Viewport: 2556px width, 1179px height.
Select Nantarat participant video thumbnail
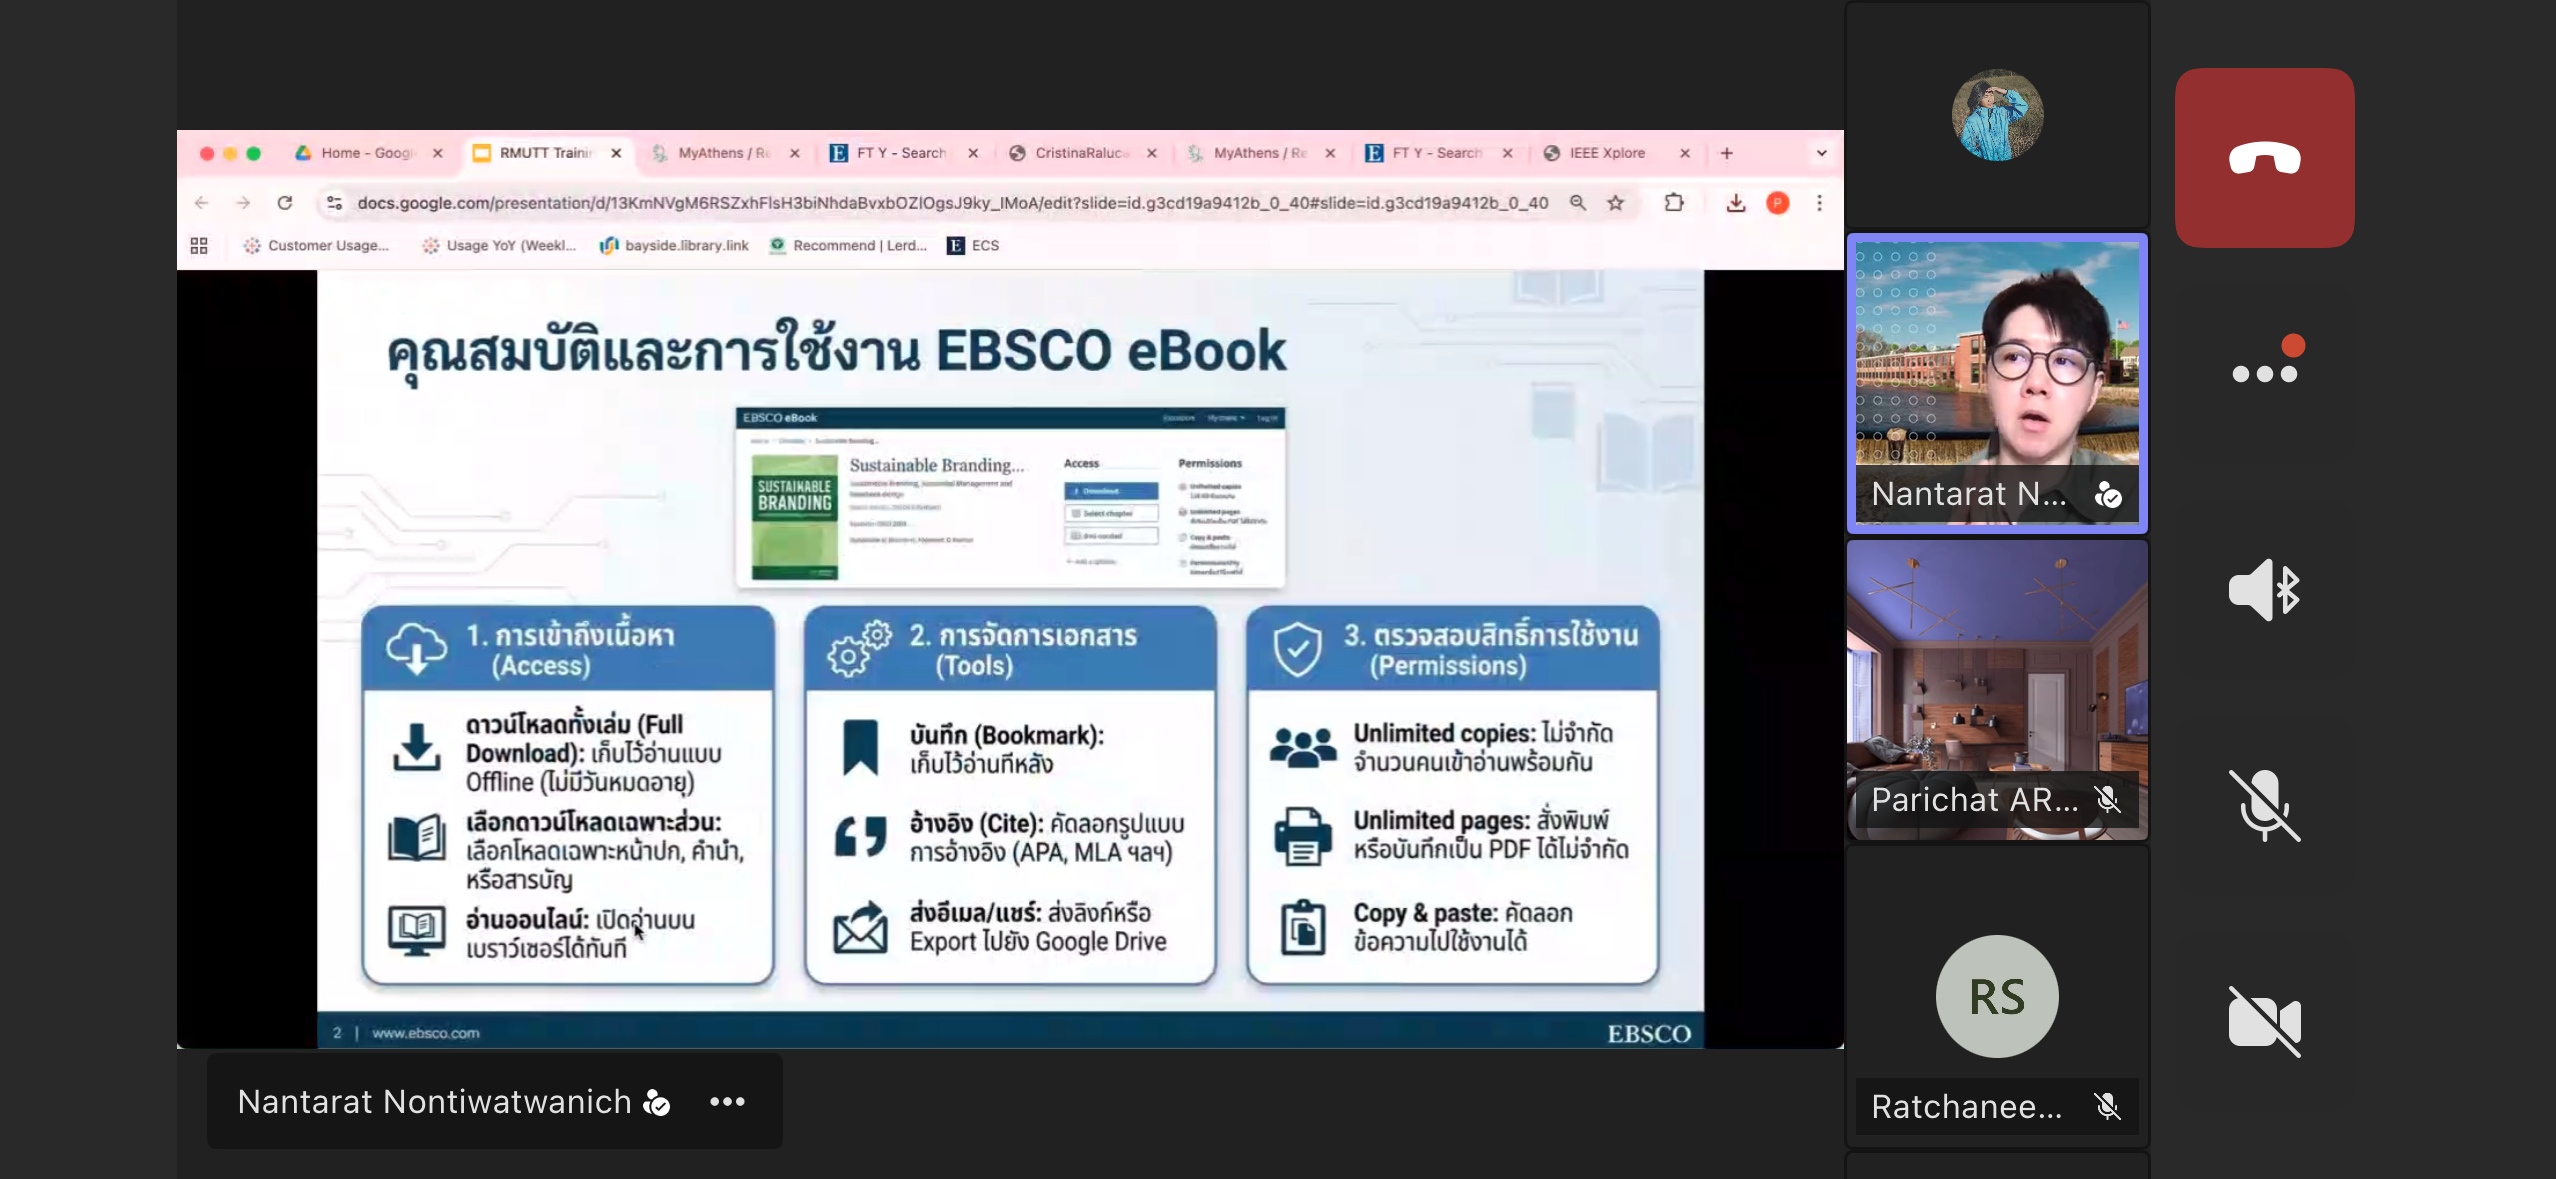[x=1996, y=383]
